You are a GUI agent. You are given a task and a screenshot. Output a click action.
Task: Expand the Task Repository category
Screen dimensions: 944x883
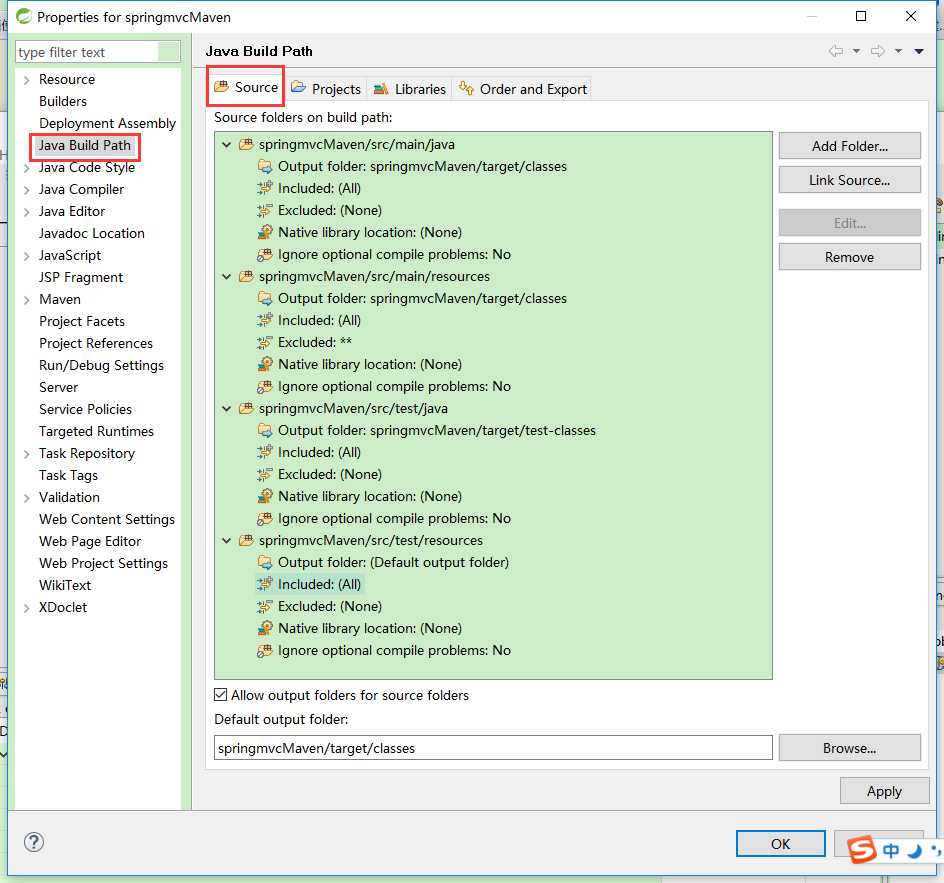(x=26, y=454)
